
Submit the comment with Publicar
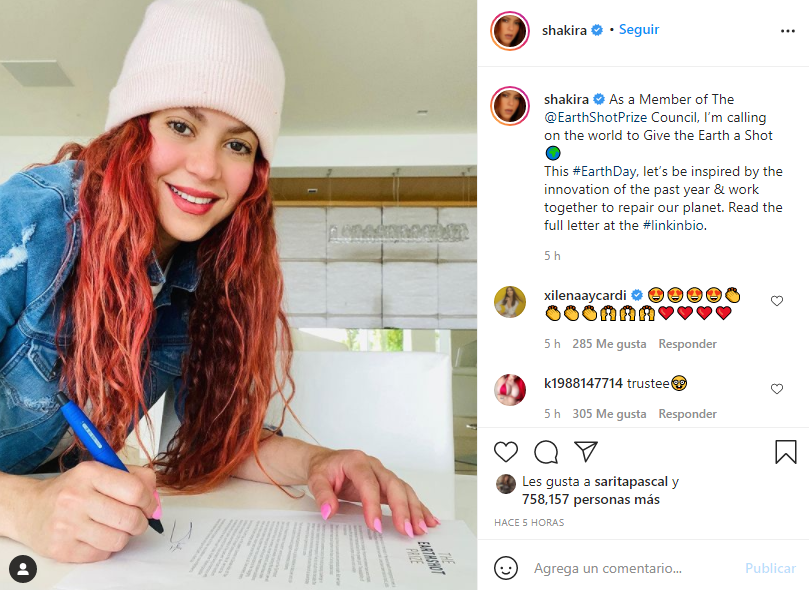(x=770, y=568)
